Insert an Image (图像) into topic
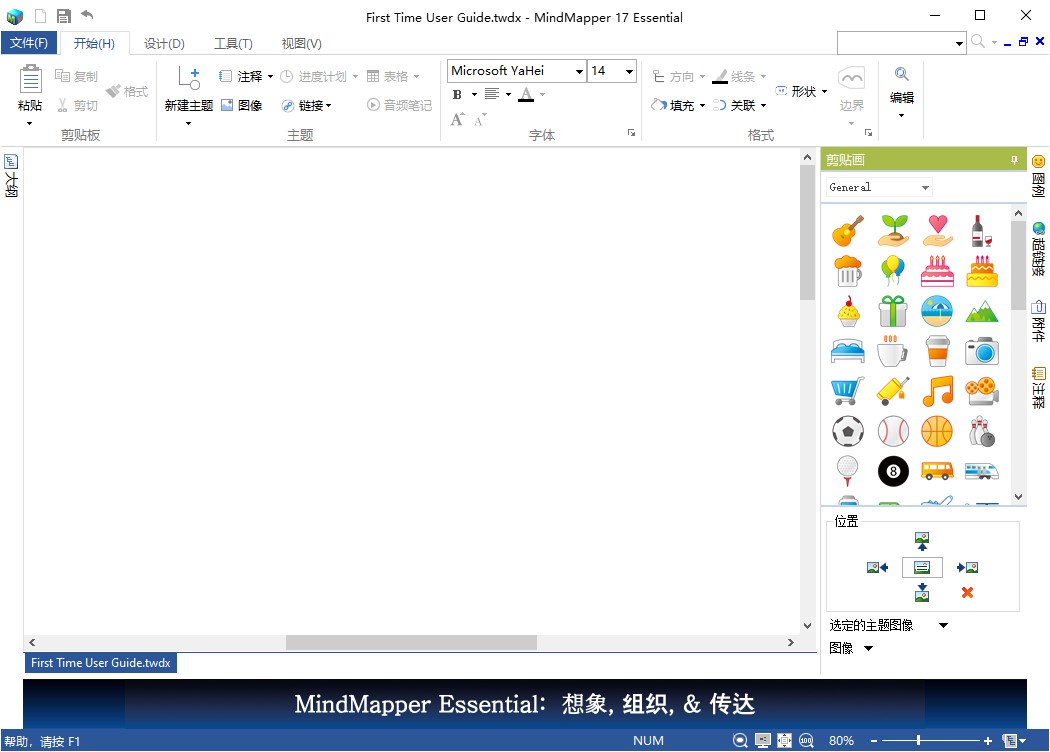This screenshot has width=1050, height=752. coord(242,105)
